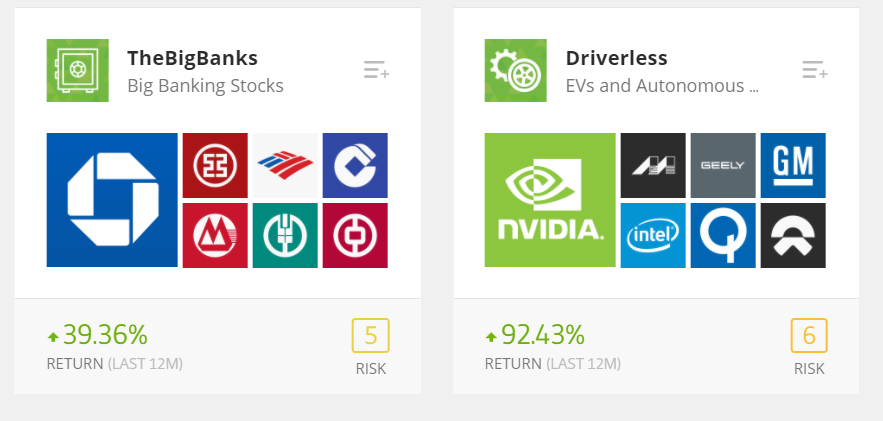
Task: Click TheBigBanks risk score 5 badge
Action: click(370, 336)
